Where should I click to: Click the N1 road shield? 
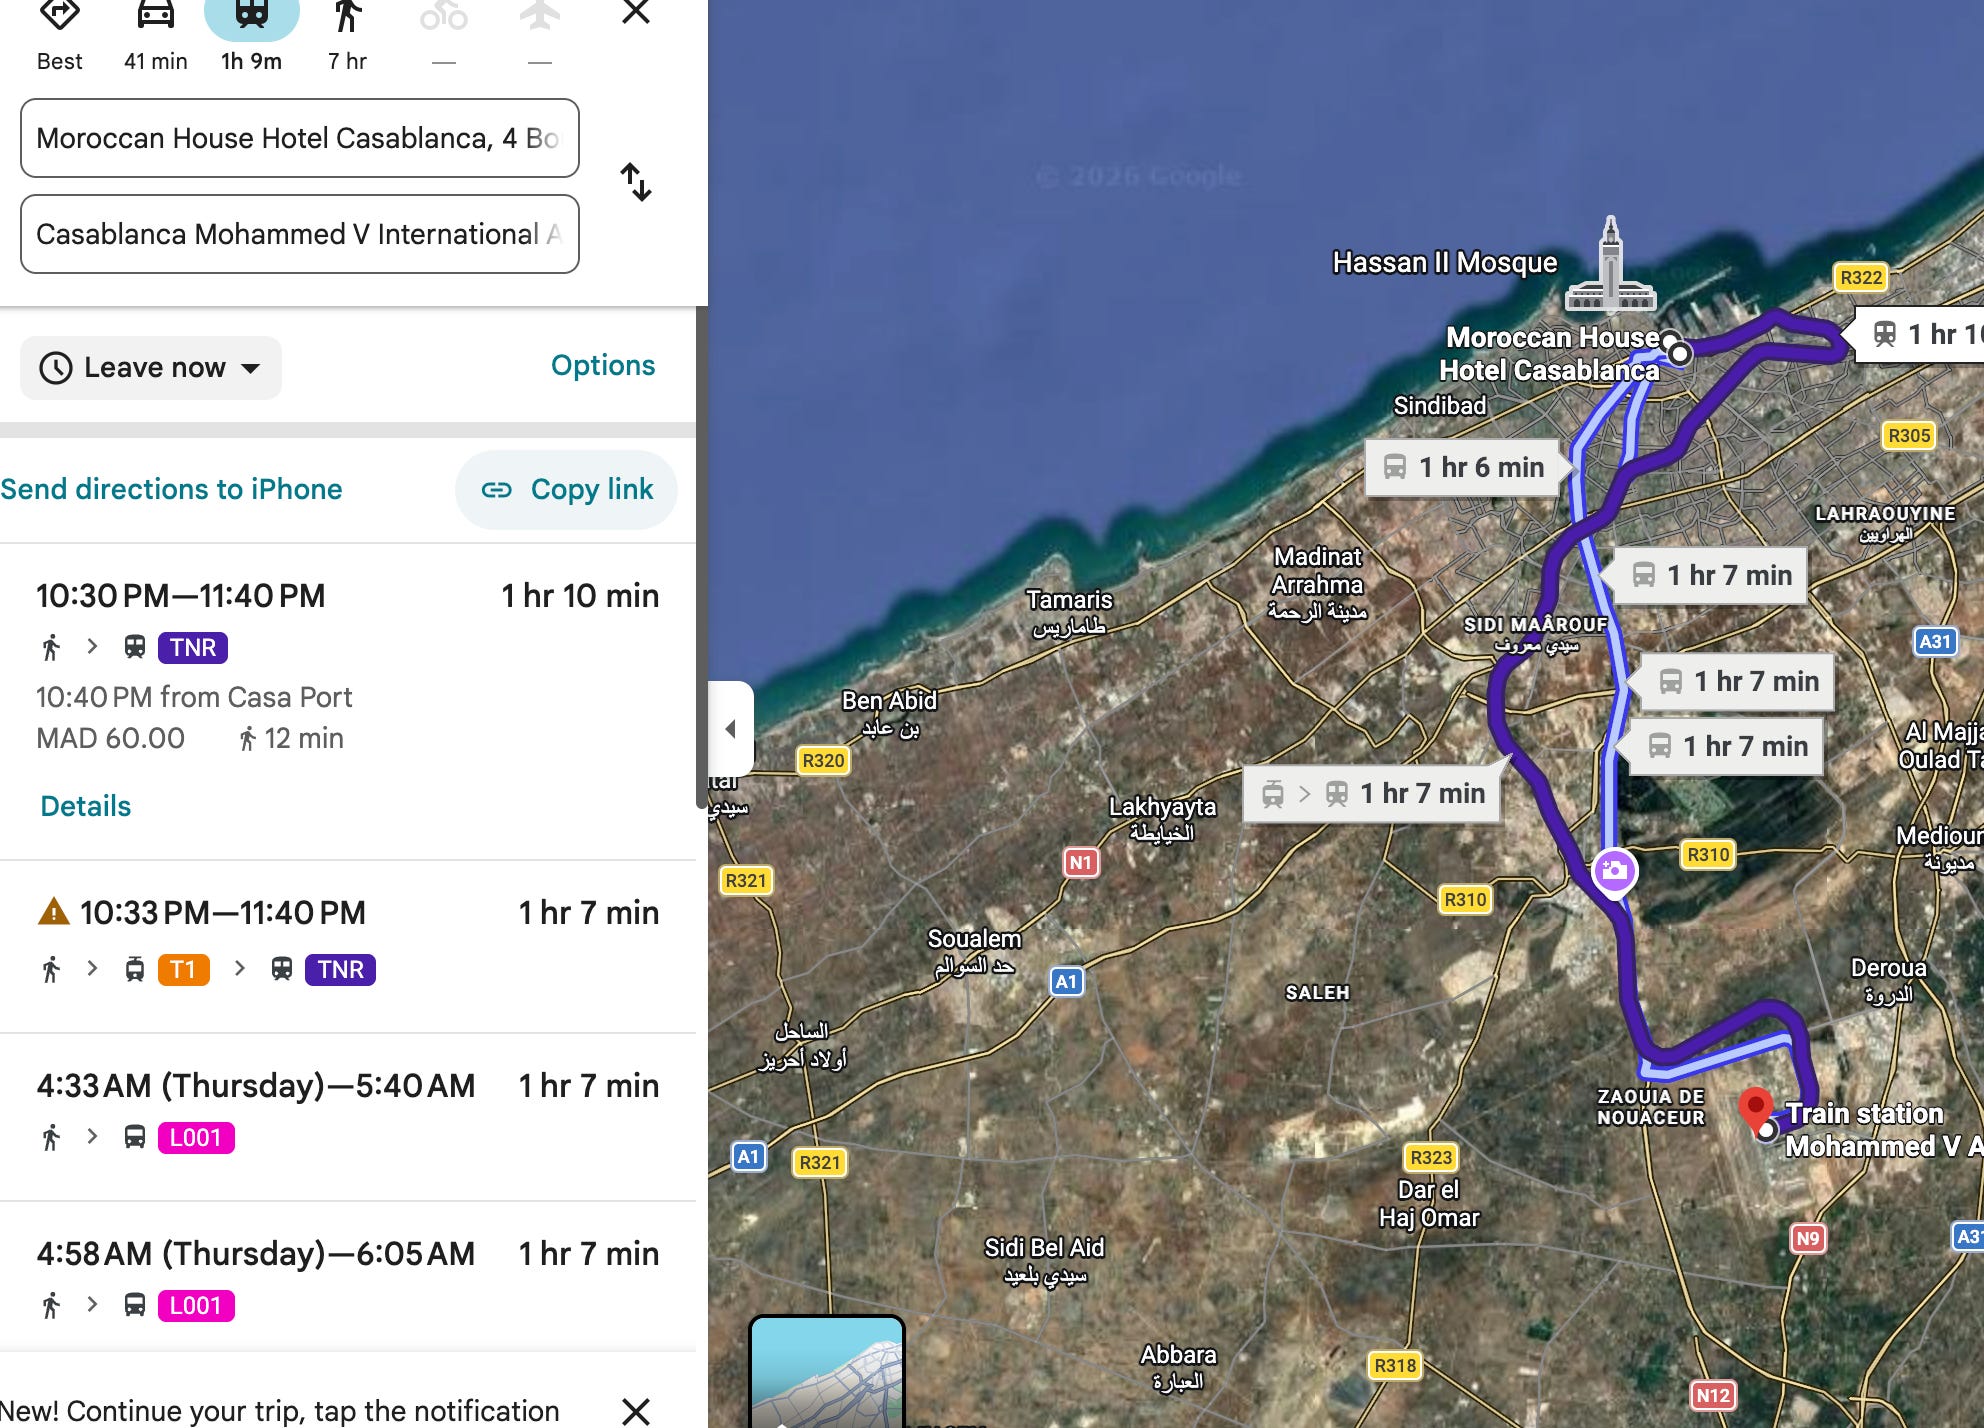pos(1081,862)
